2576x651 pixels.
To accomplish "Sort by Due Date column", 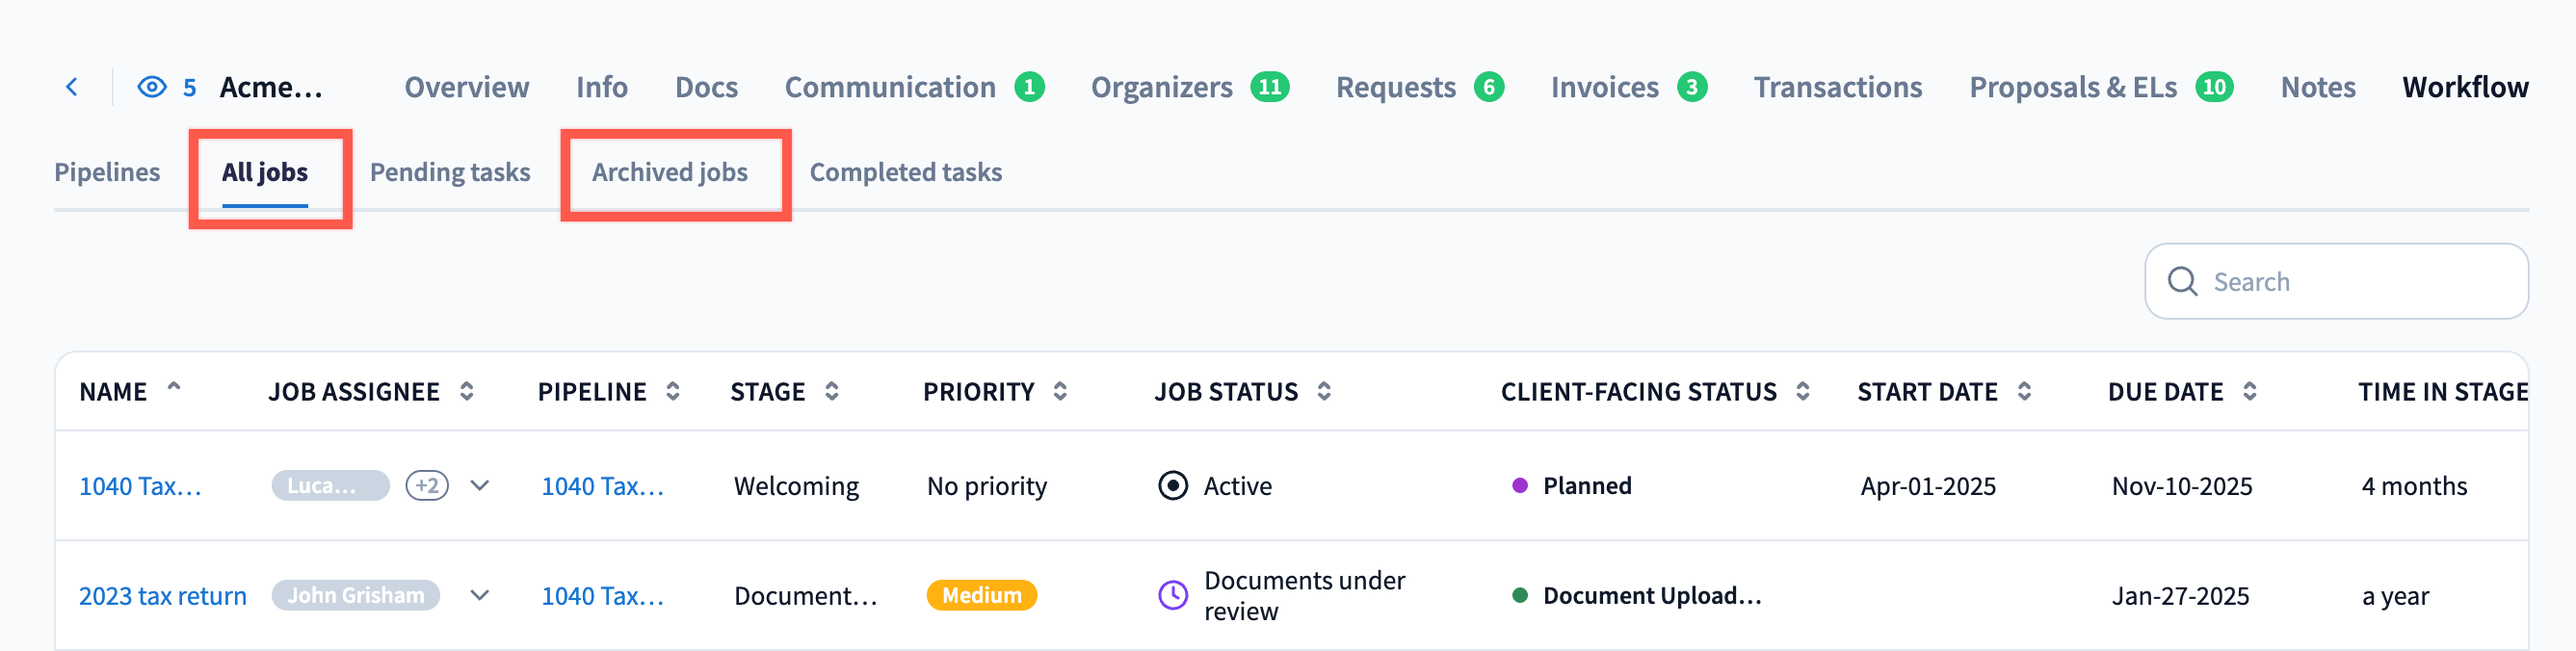I will 2249,392.
